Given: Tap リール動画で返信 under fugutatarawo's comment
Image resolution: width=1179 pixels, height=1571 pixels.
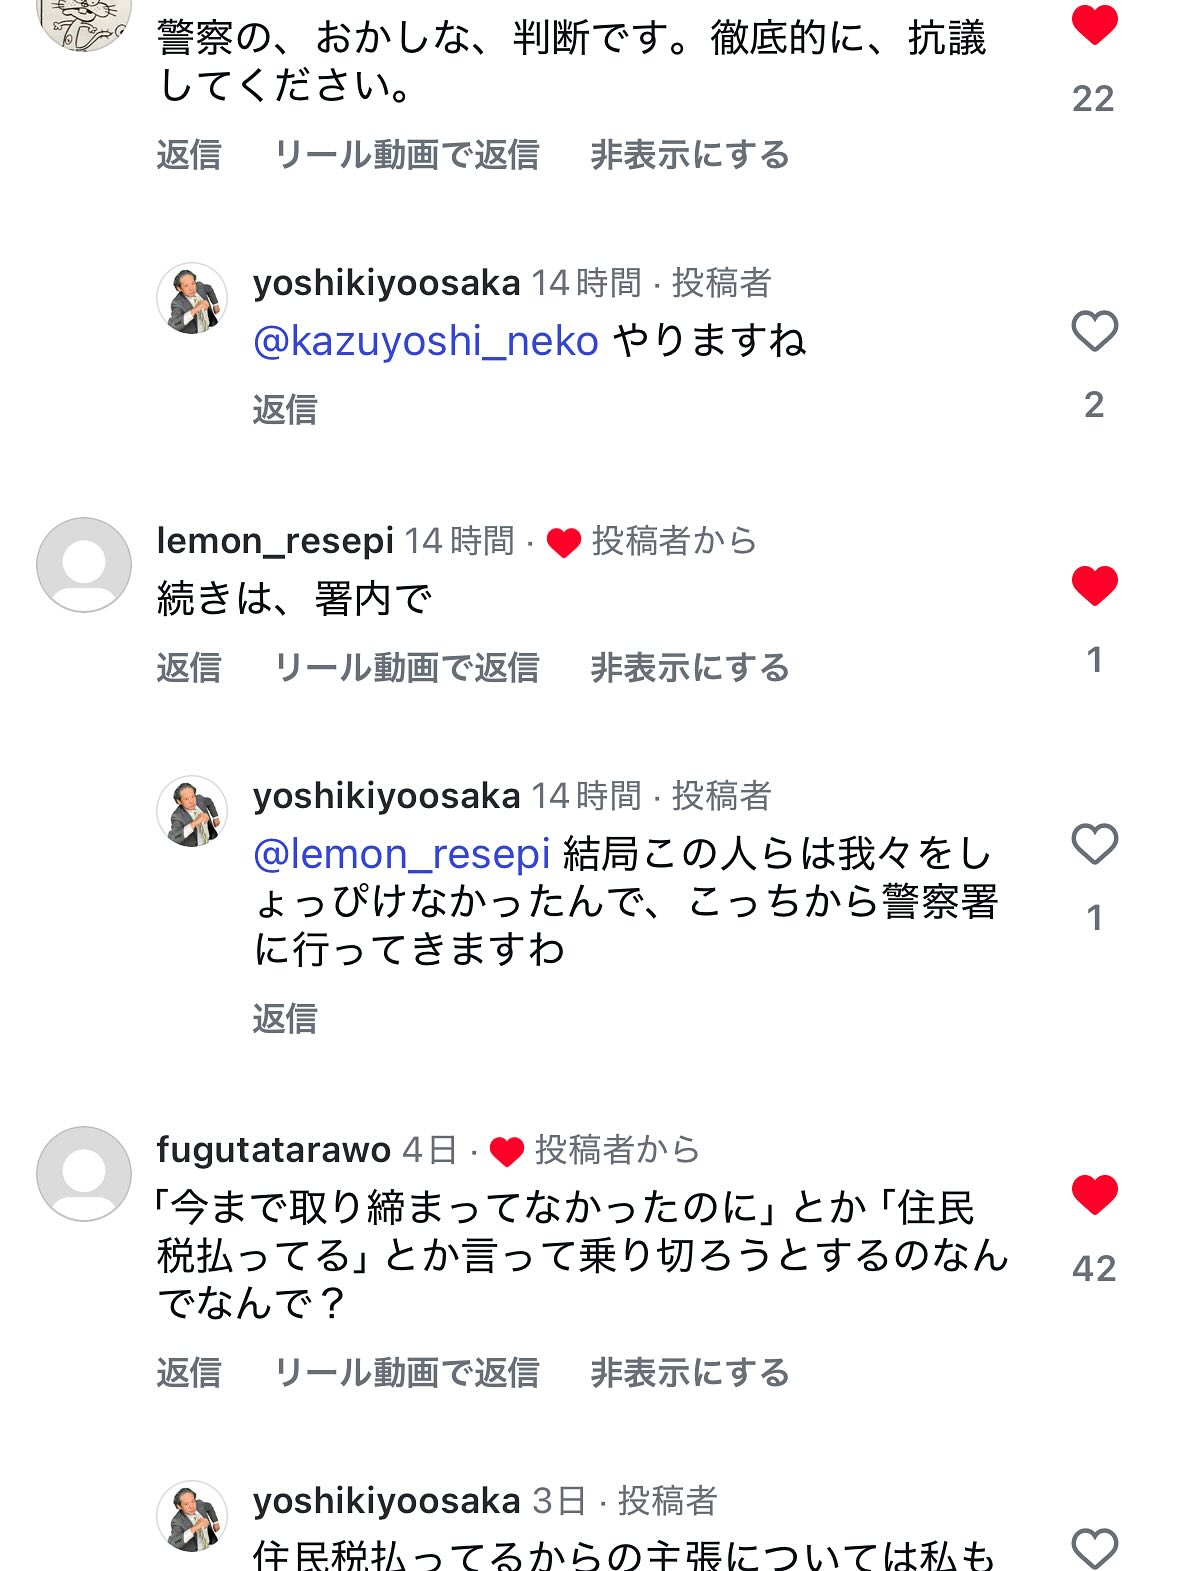Looking at the screenshot, I should coord(406,1372).
